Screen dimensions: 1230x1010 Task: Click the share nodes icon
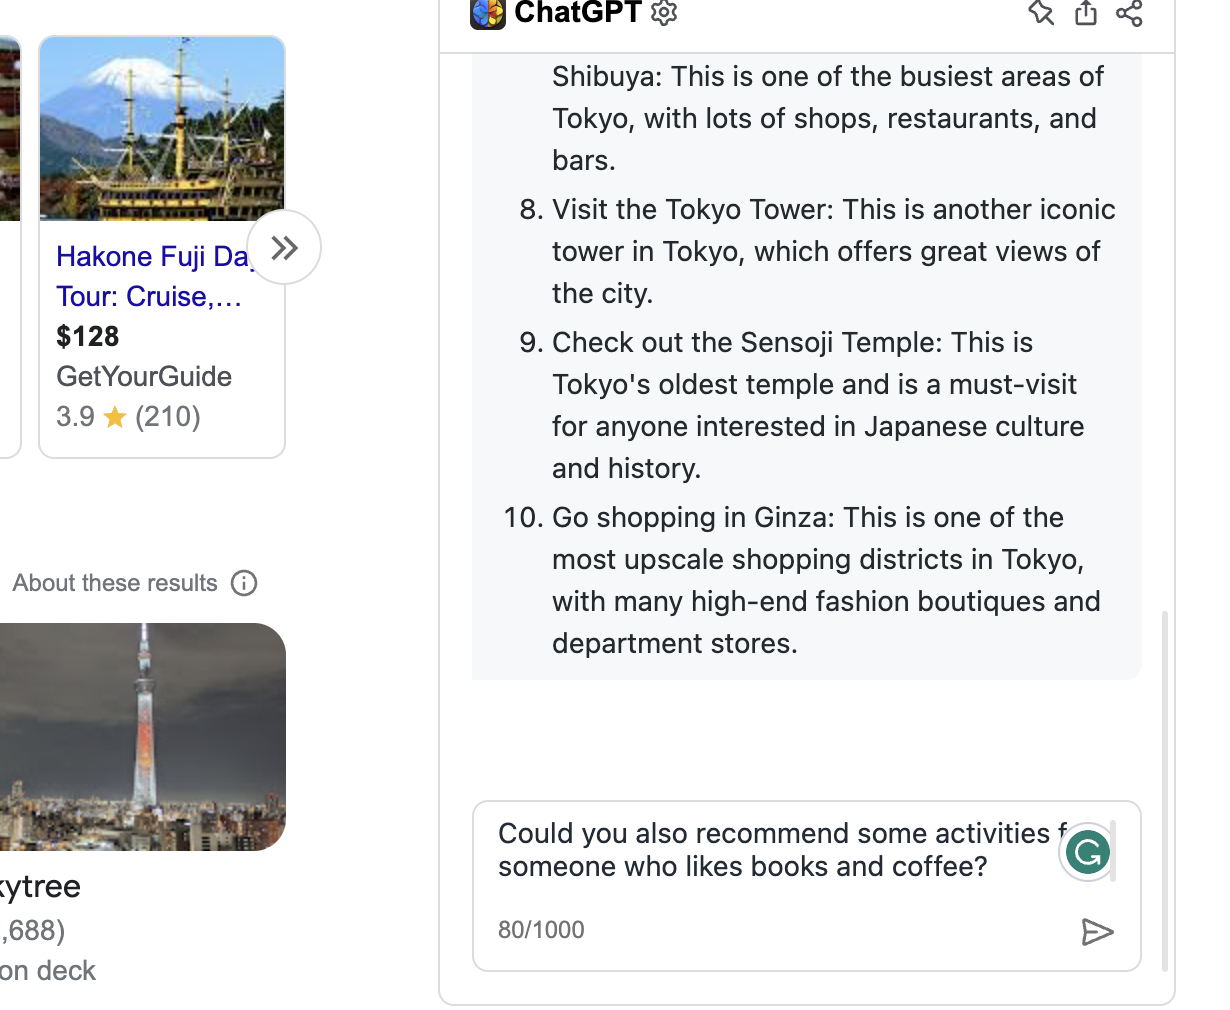coord(1130,13)
